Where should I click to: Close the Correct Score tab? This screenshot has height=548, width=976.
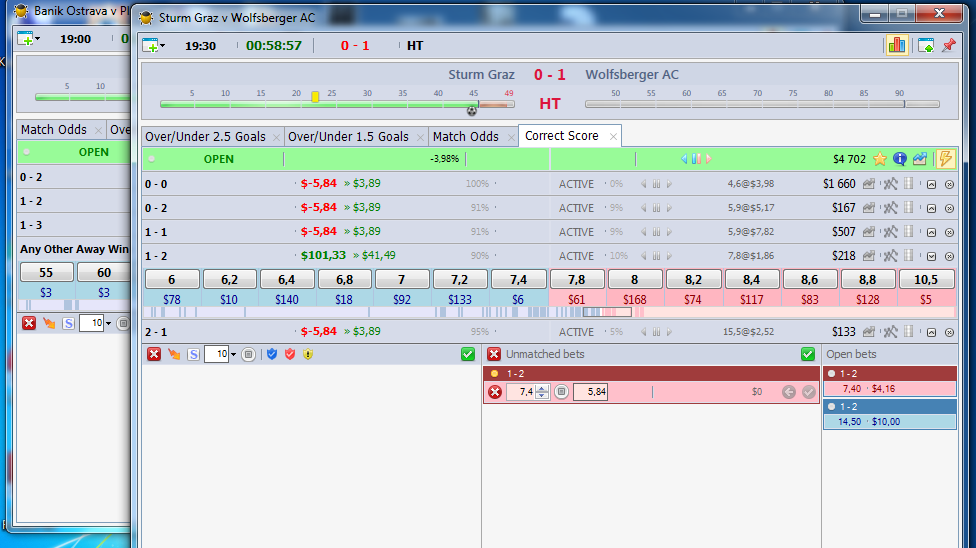point(613,136)
